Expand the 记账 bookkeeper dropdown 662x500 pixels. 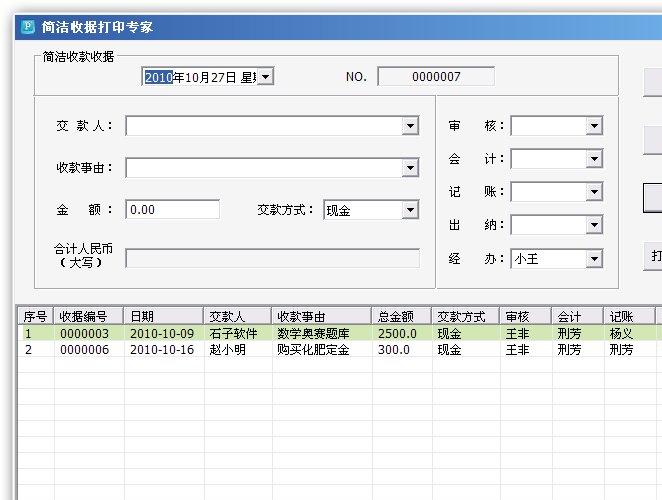(x=594, y=192)
